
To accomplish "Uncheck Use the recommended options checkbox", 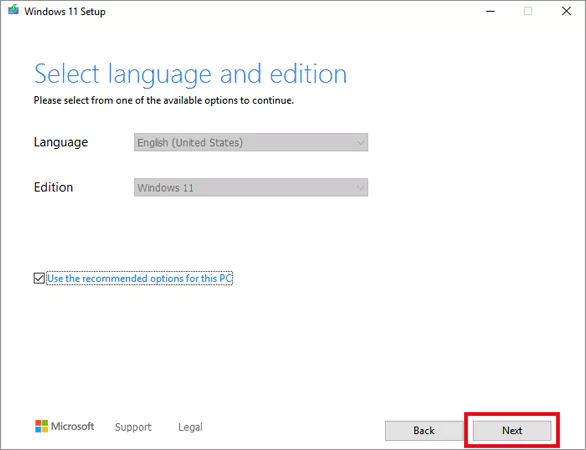I will 39,278.
